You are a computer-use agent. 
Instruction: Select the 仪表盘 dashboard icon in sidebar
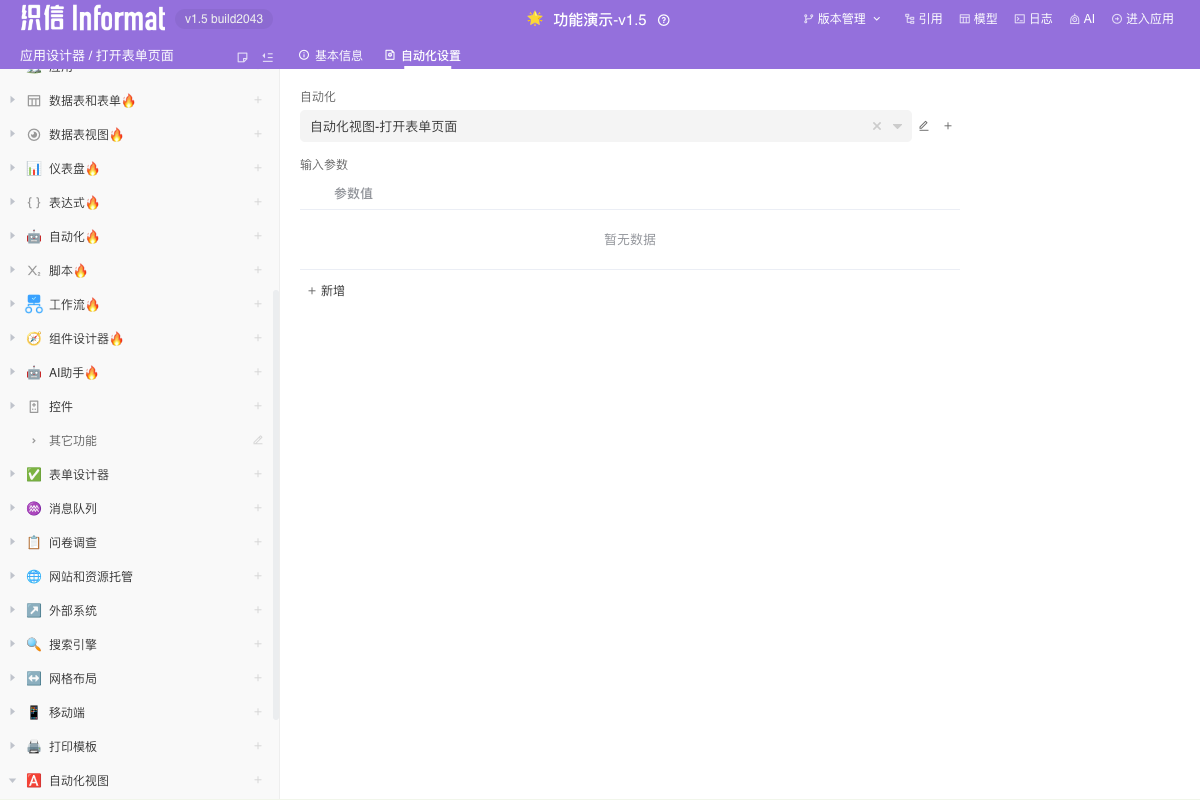pos(33,168)
